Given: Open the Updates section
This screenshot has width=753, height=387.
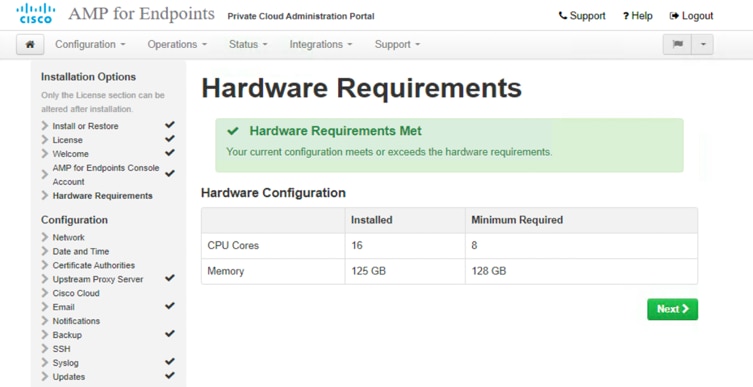Looking at the screenshot, I should tap(69, 377).
